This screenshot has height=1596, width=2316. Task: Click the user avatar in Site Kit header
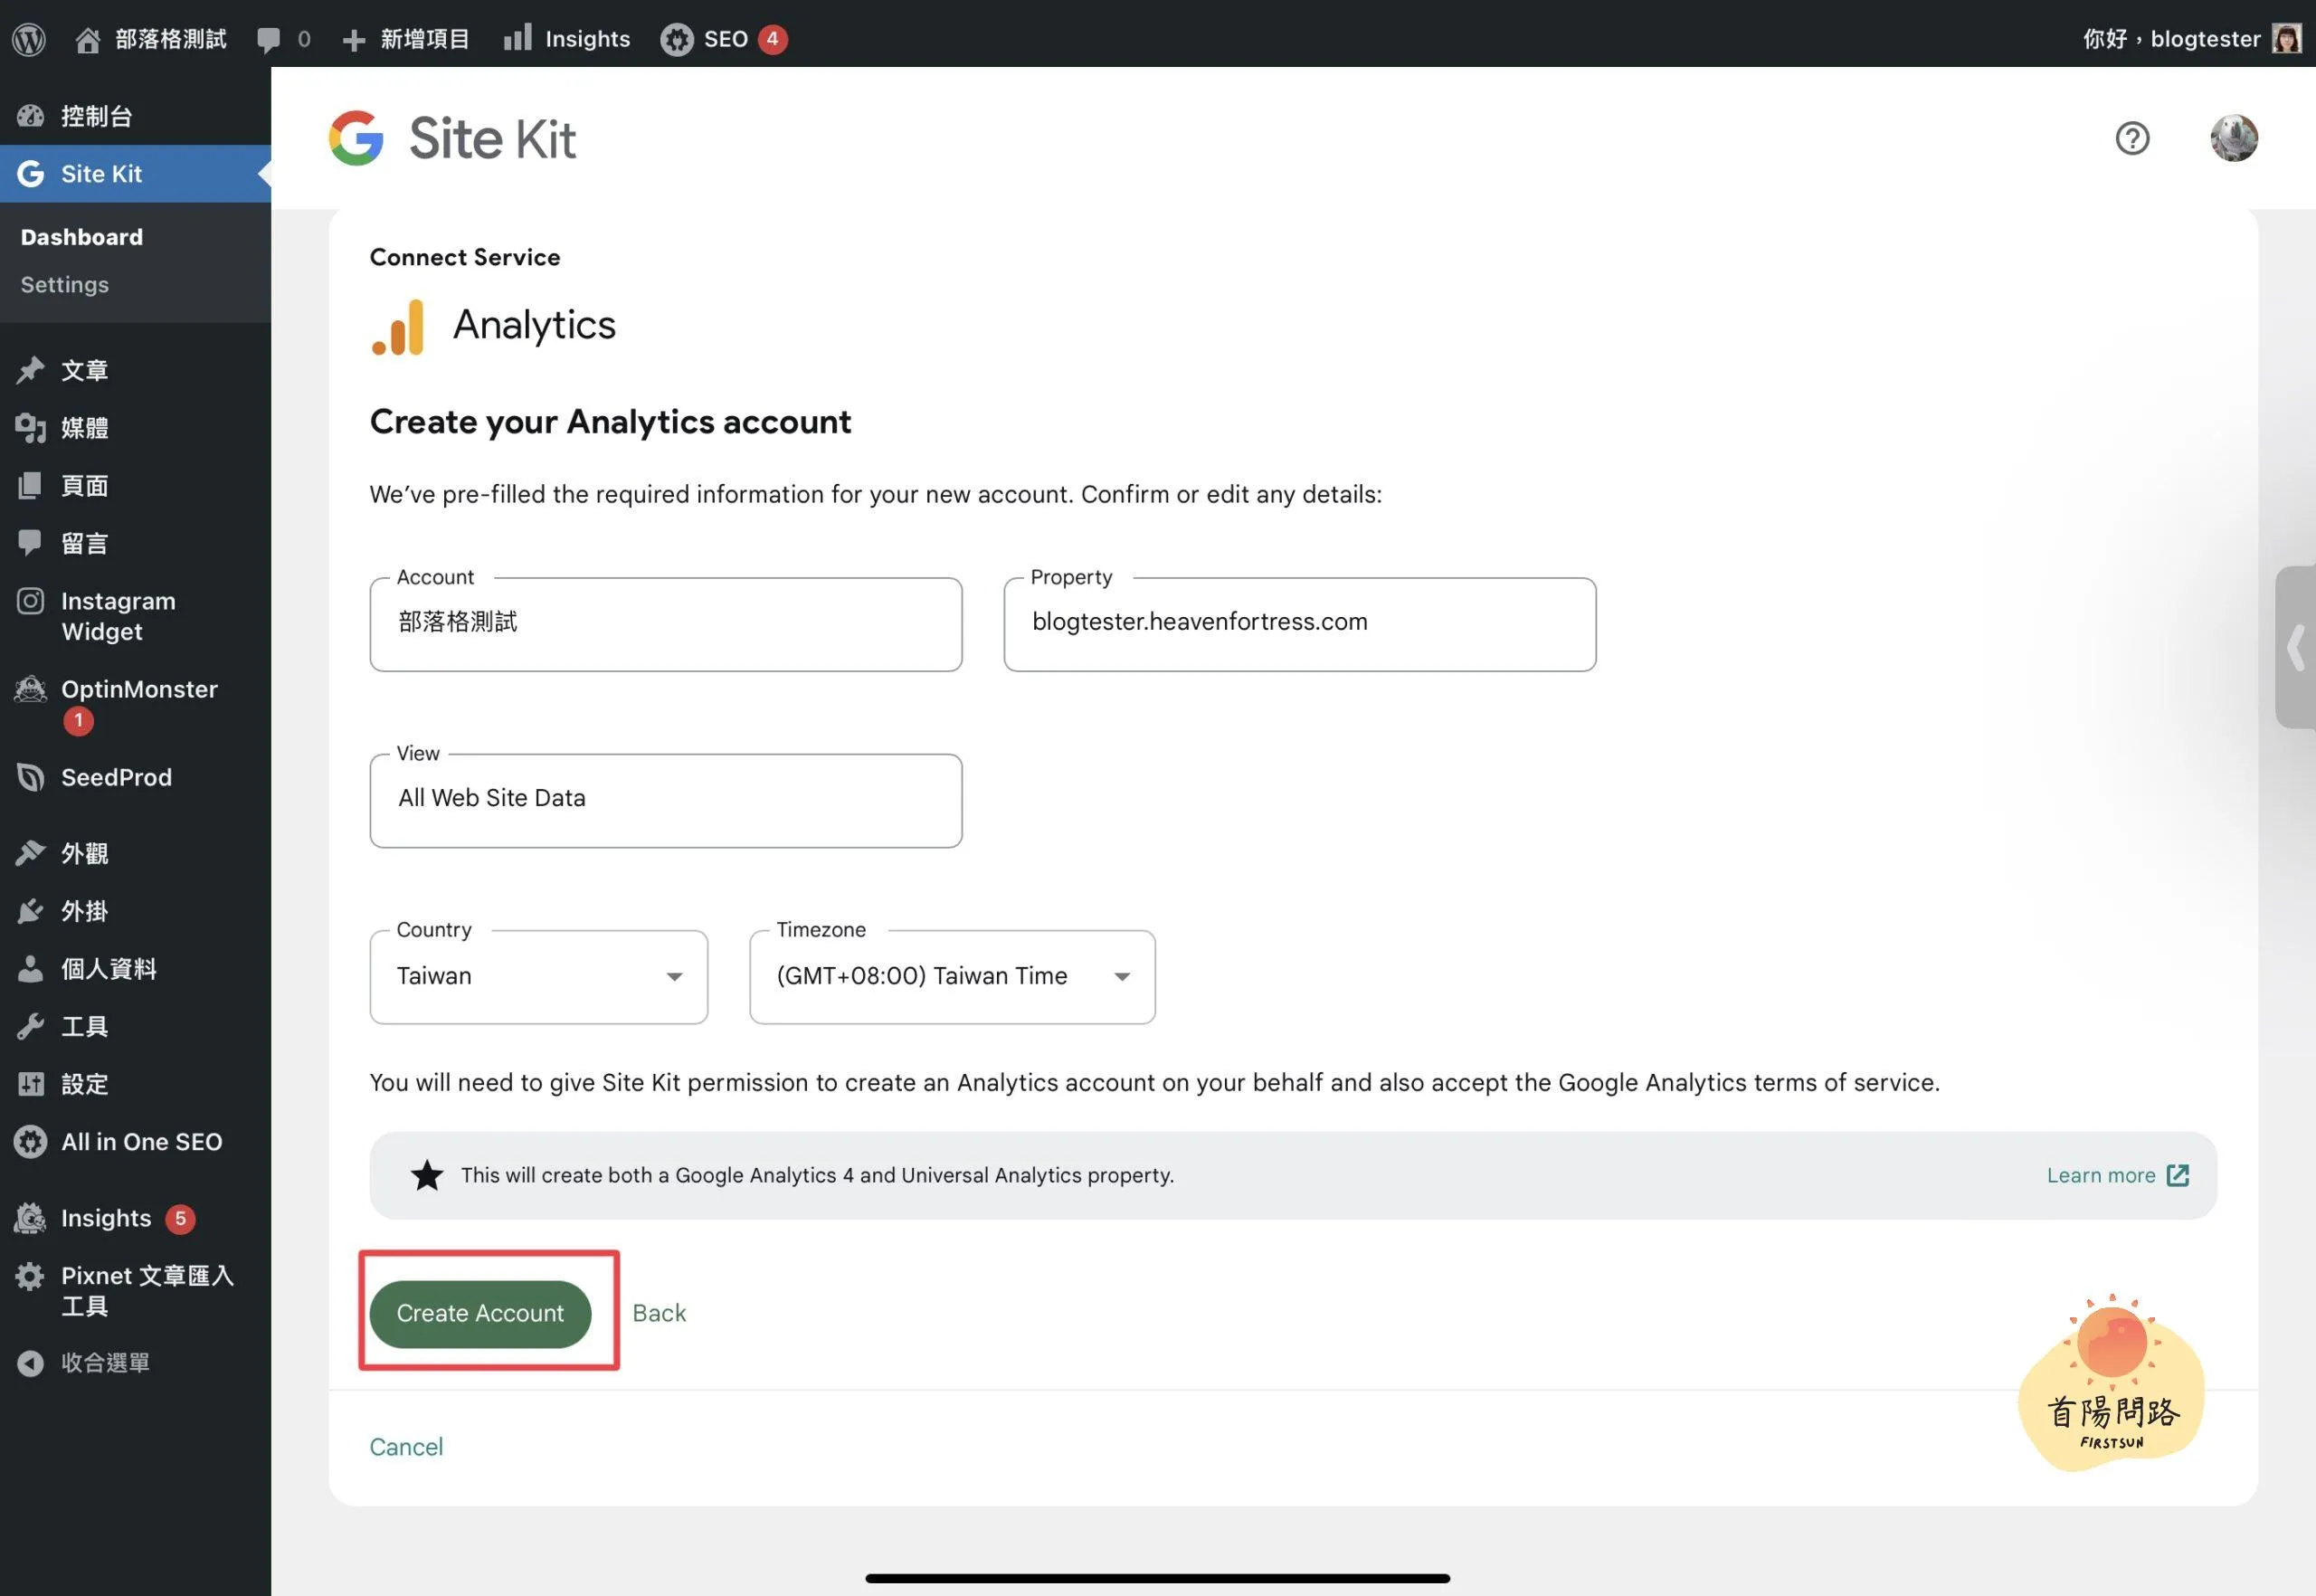2233,138
